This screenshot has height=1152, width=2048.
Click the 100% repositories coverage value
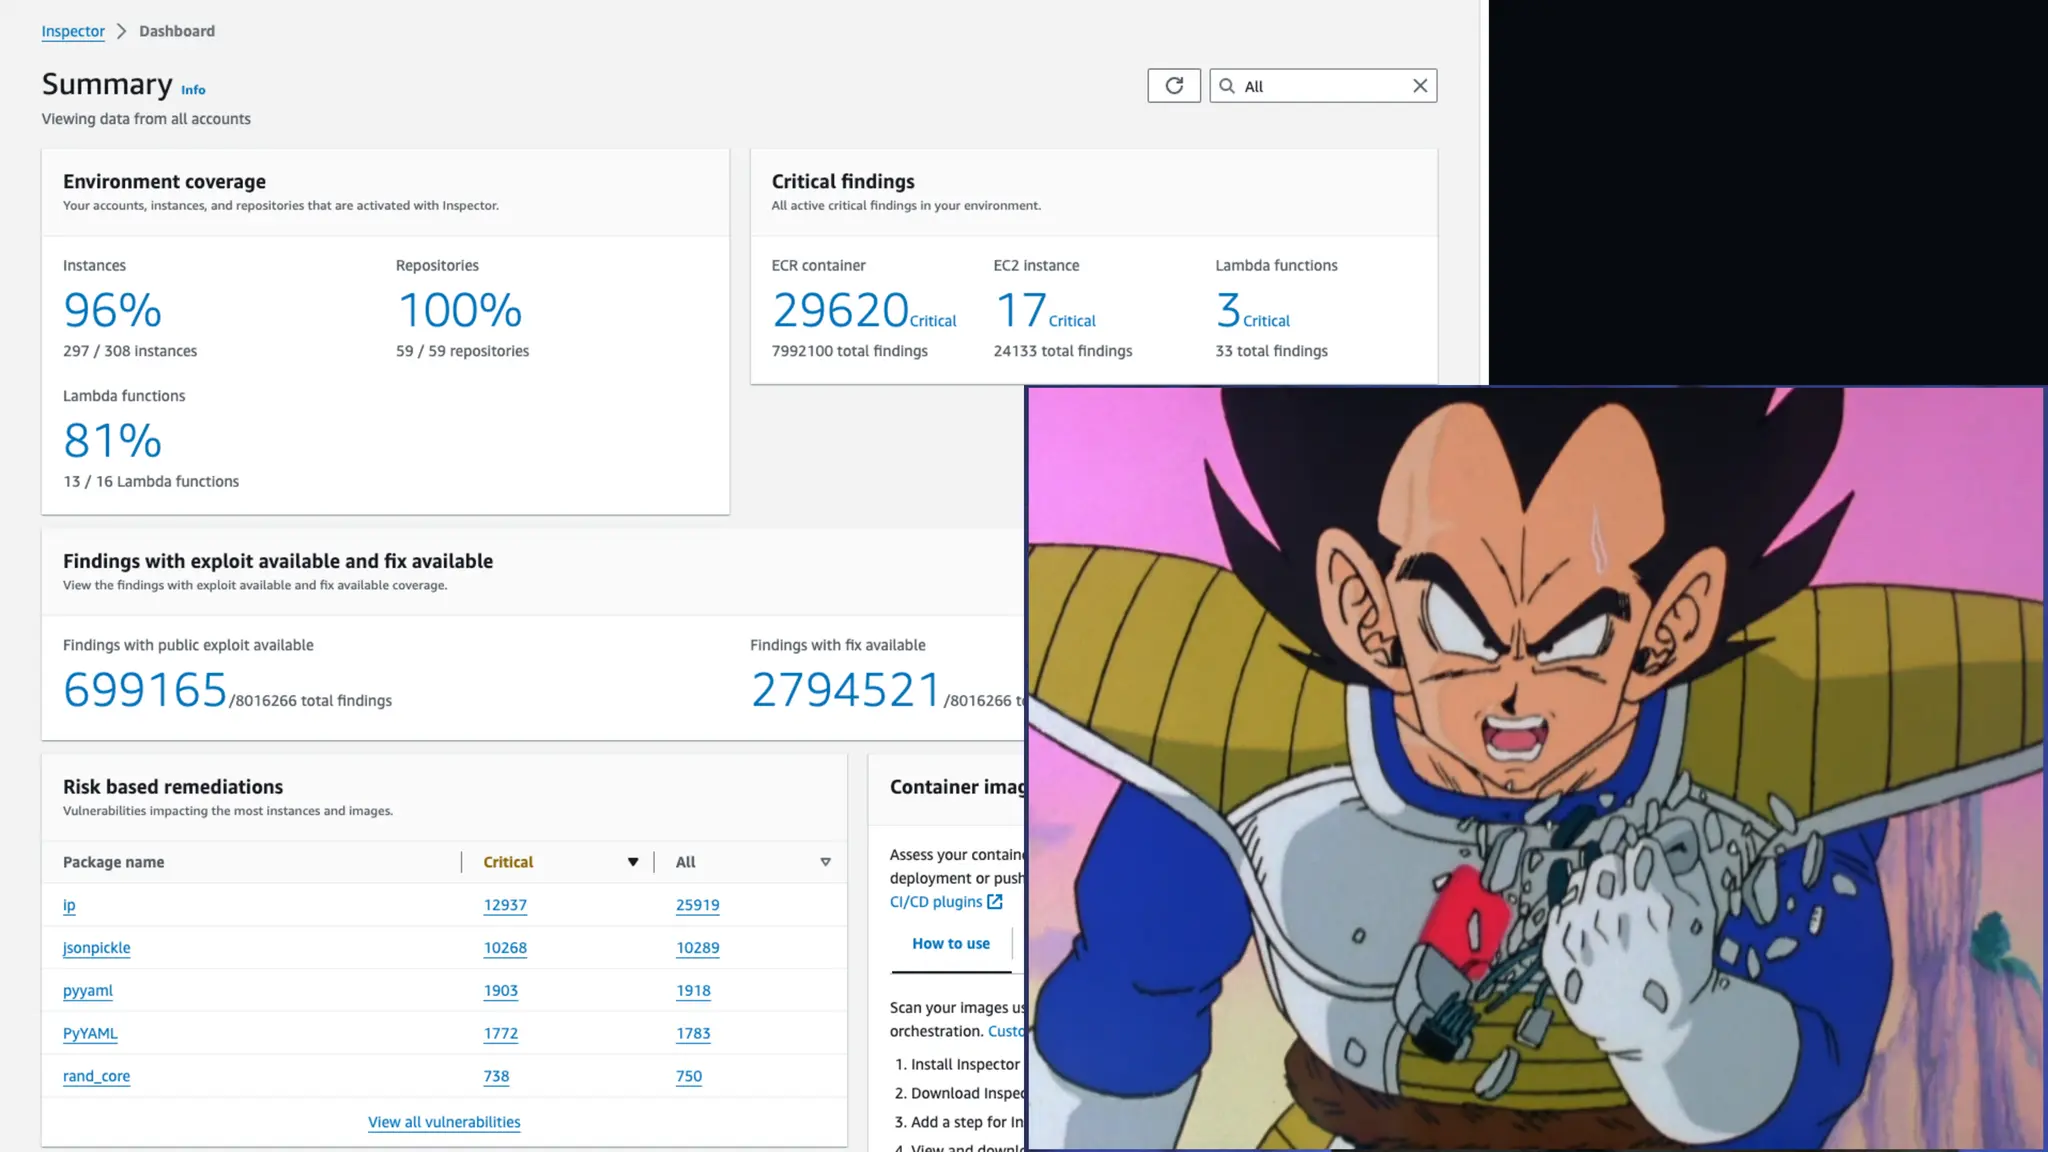point(459,310)
